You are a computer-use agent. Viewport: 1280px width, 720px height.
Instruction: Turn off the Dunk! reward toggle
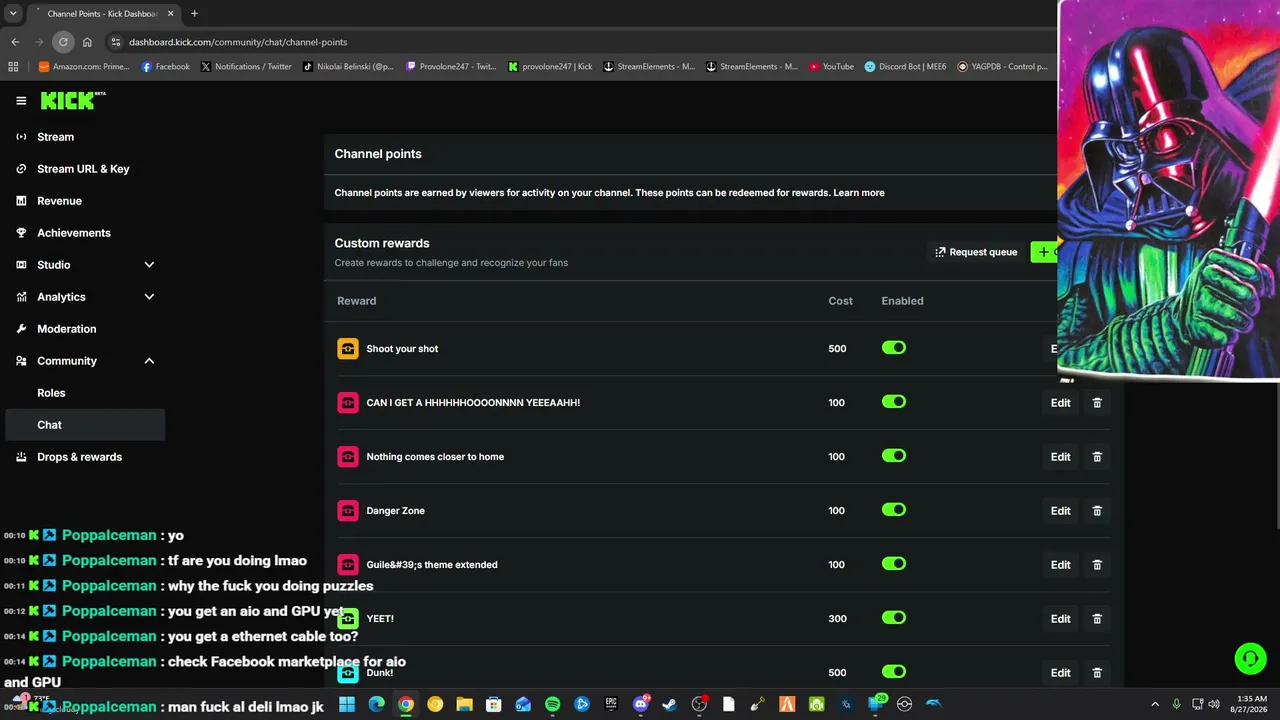(x=894, y=672)
